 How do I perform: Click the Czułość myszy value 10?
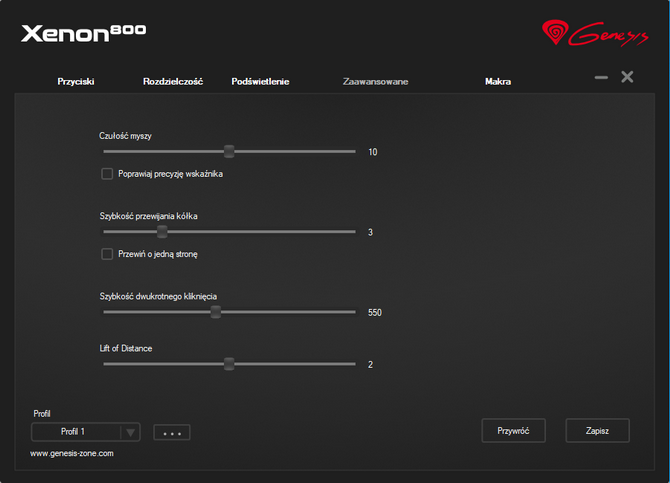coord(373,152)
